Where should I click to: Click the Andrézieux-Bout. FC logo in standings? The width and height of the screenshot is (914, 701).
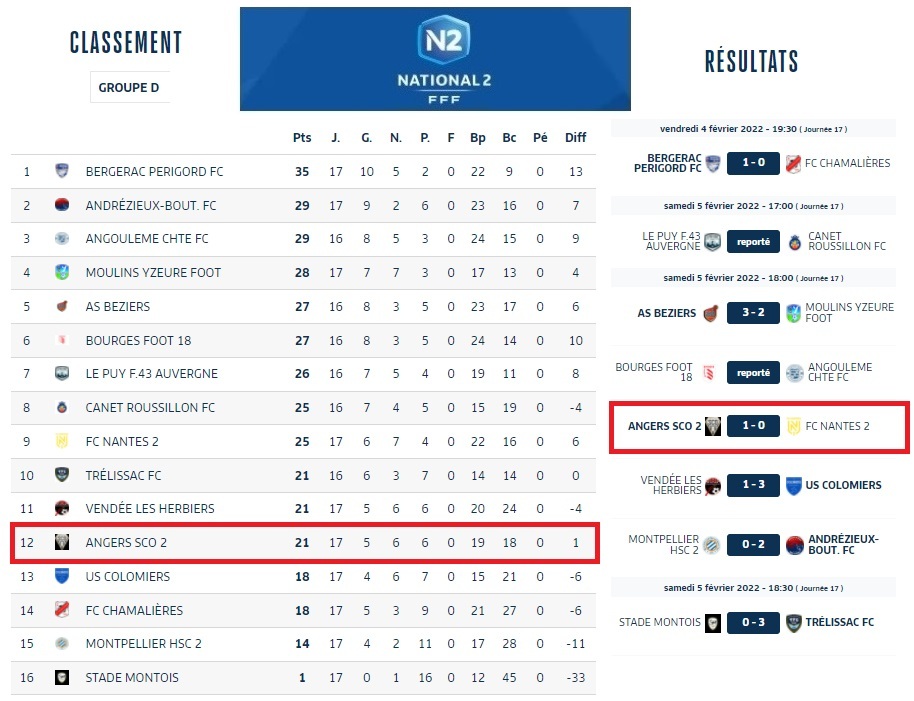[x=62, y=205]
